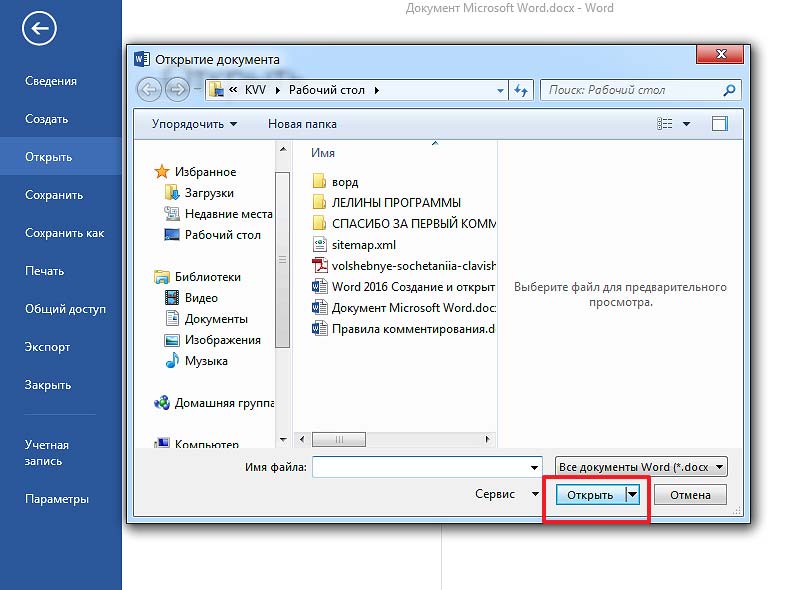
Task: Open address bar history dropdown
Action: (500, 91)
